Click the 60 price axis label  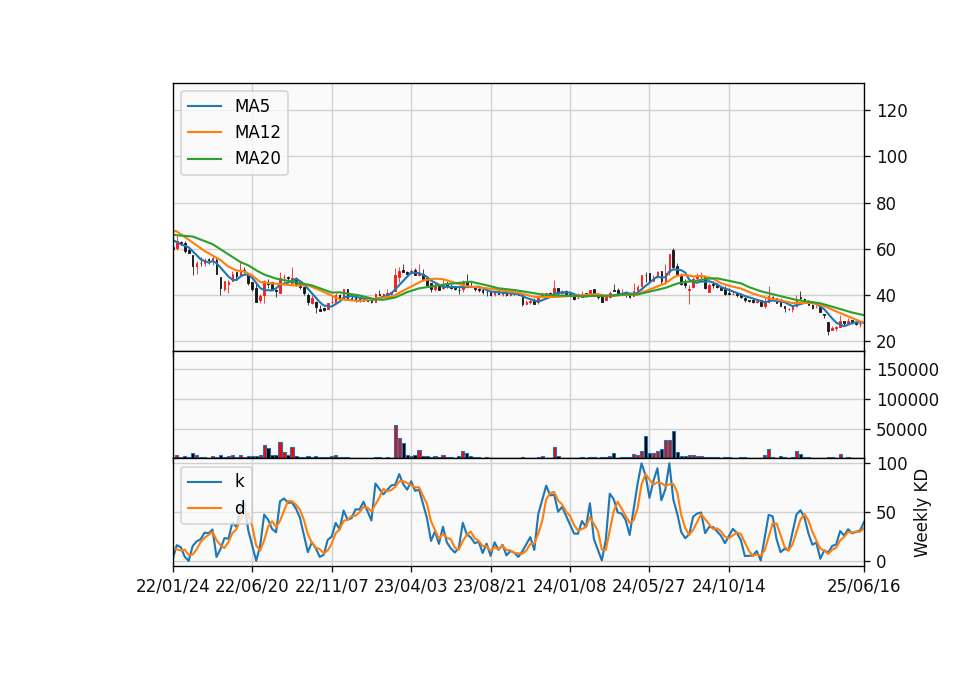coord(887,250)
